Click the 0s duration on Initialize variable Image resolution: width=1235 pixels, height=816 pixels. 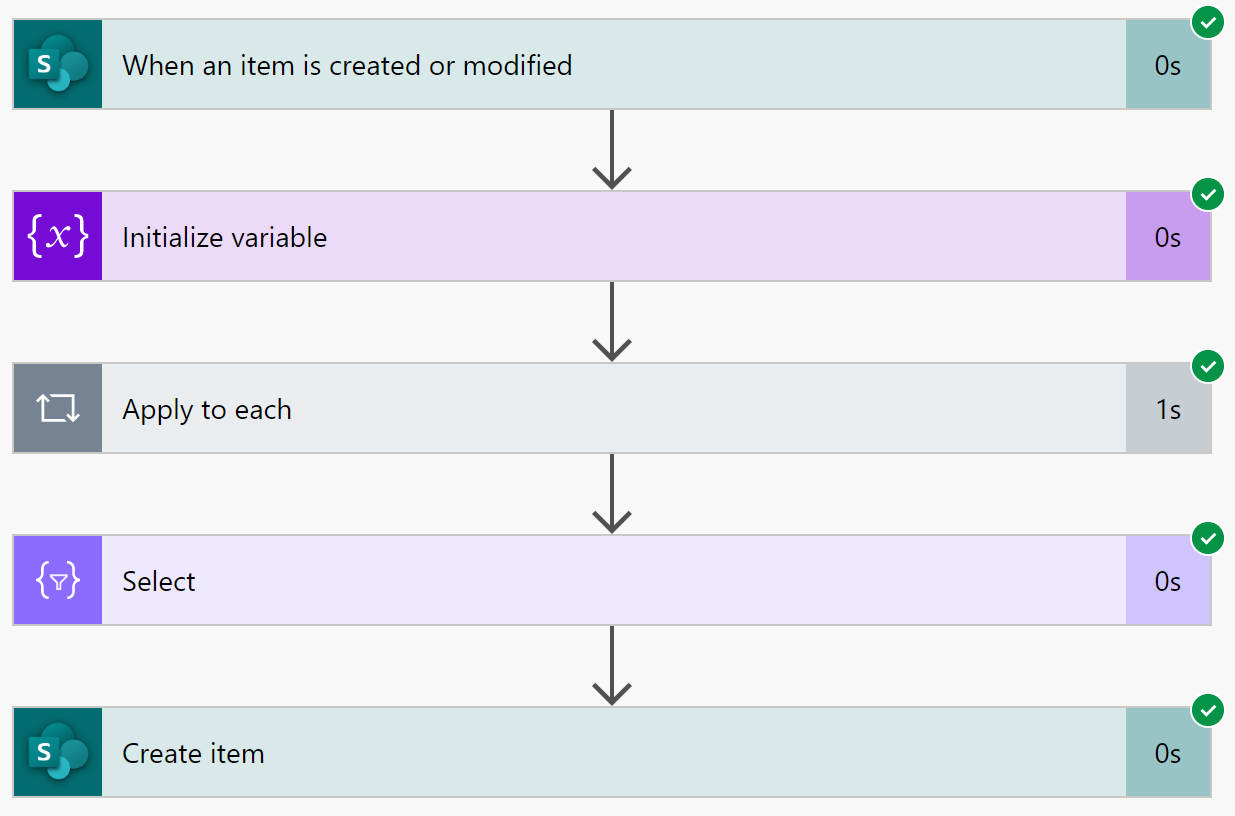coord(1167,238)
